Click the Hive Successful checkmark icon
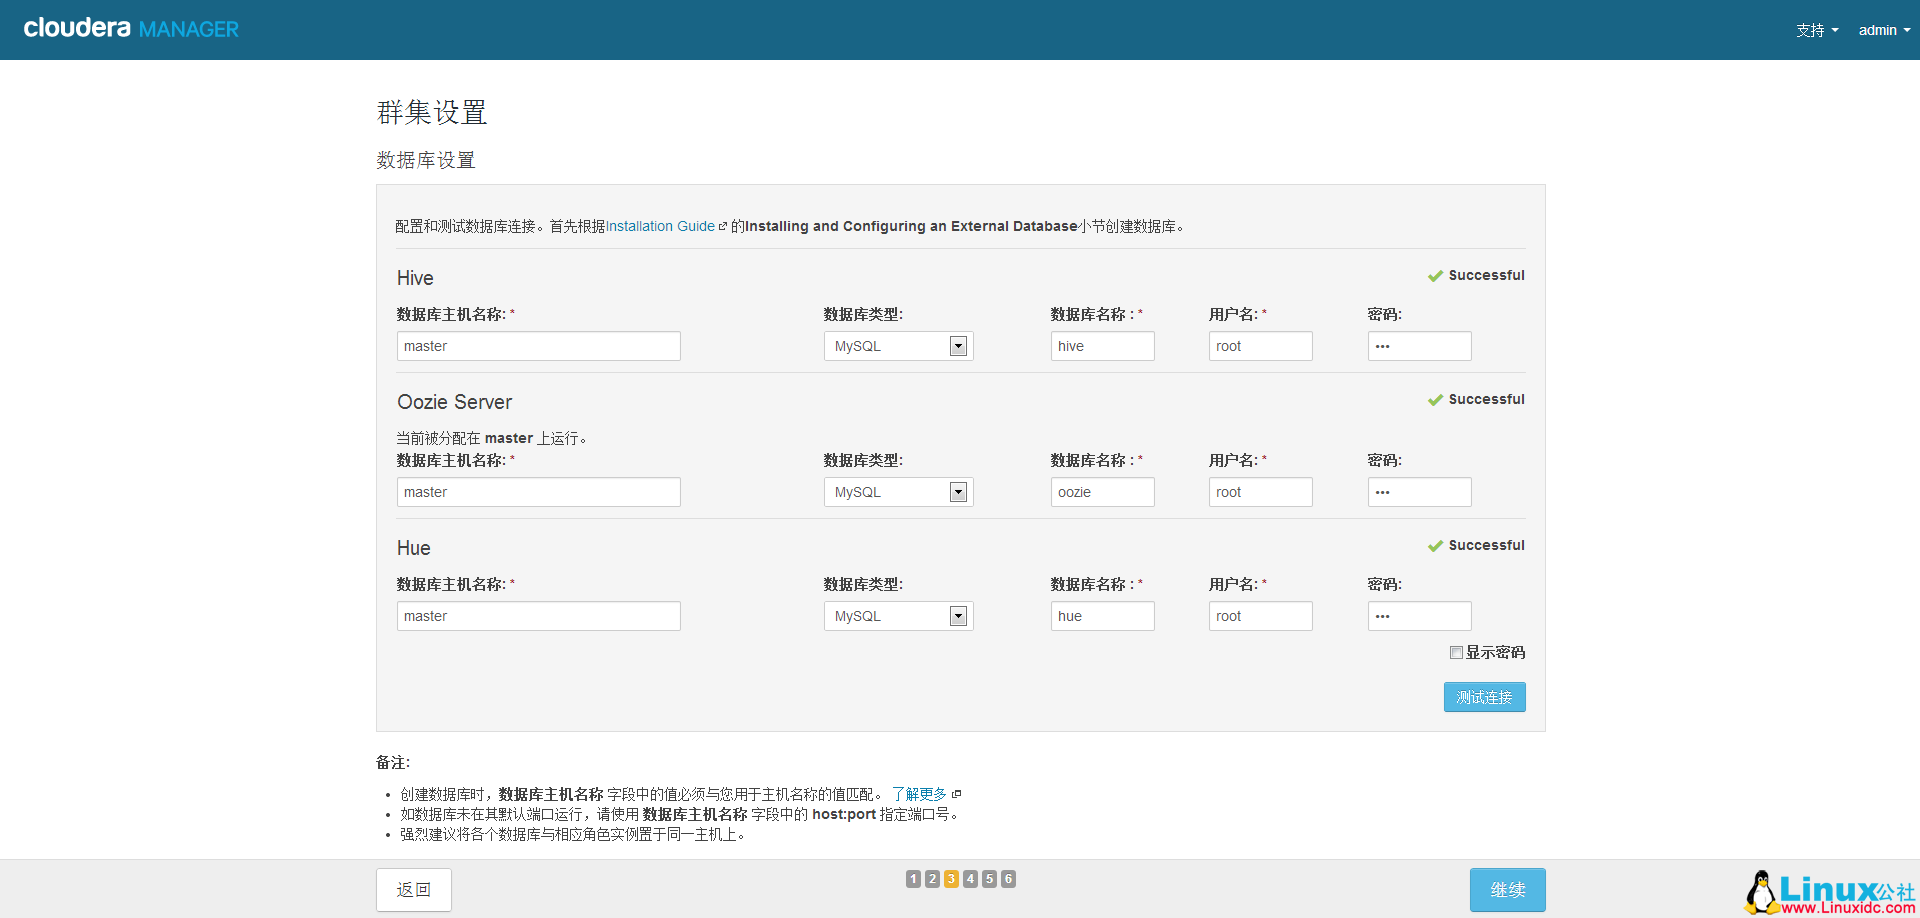The image size is (1920, 918). [x=1435, y=276]
